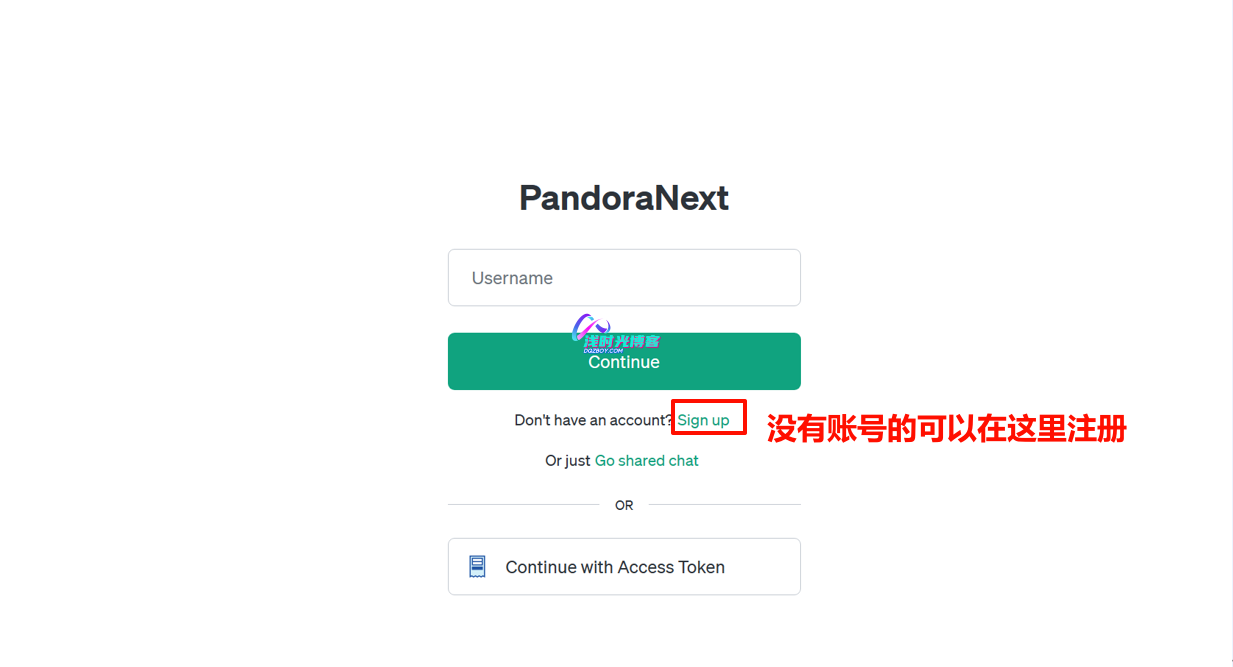Focus the Username input field
The image size is (1233, 667).
[624, 278]
